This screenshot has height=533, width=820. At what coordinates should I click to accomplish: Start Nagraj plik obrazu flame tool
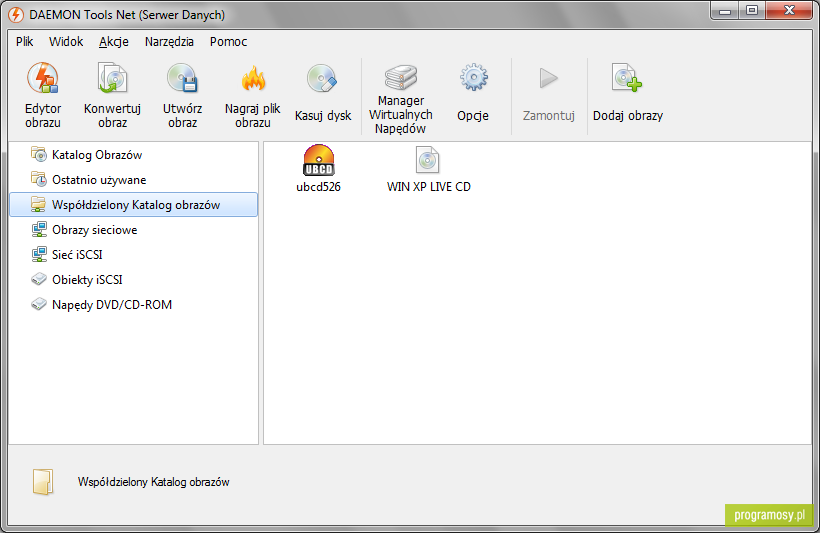click(253, 95)
